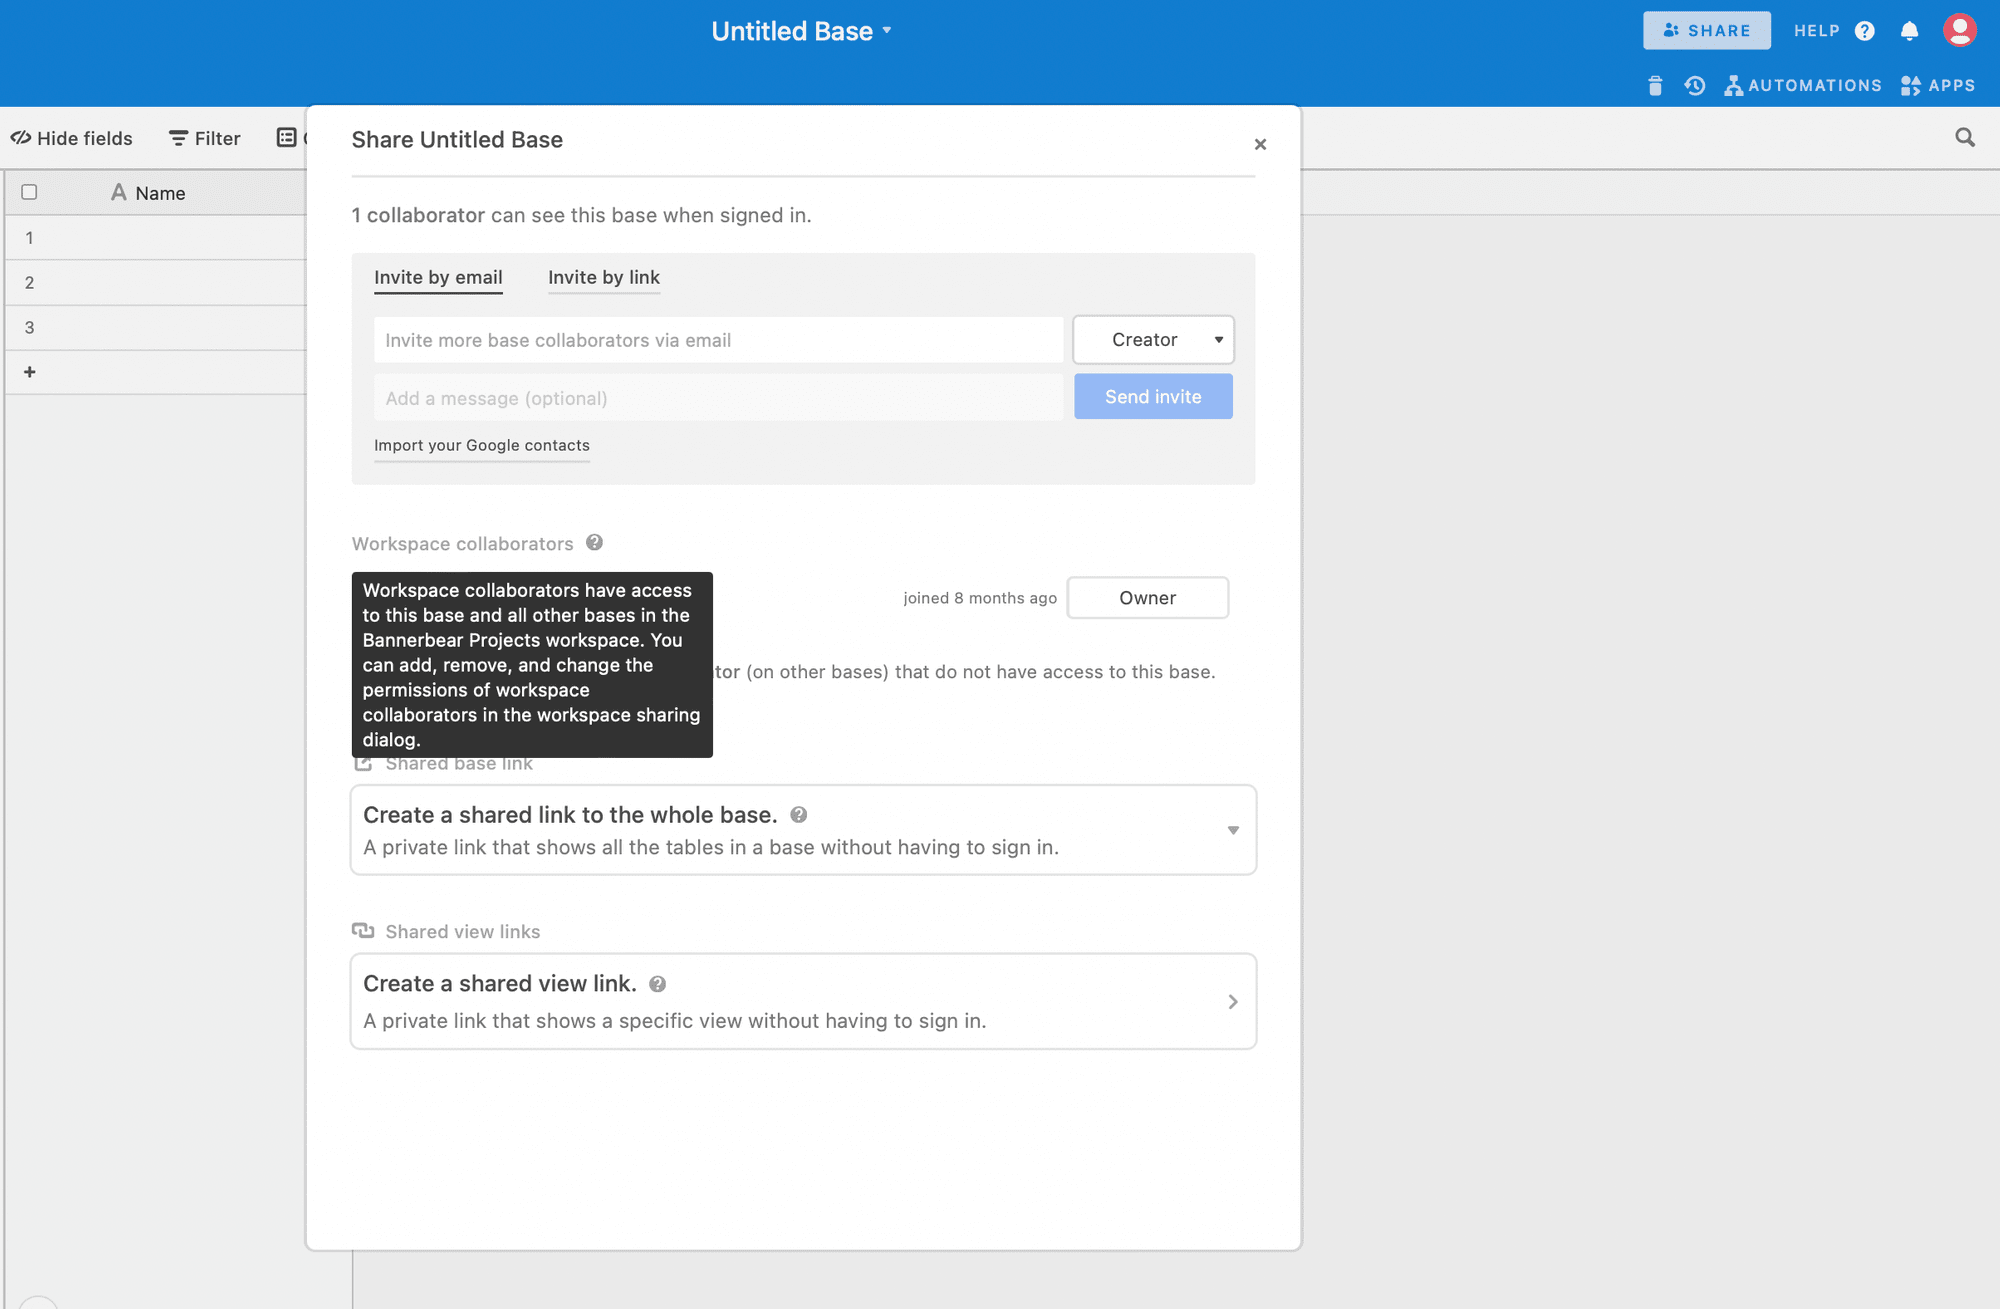2000x1309 pixels.
Task: Select row 3 in the grid
Action: [29, 328]
